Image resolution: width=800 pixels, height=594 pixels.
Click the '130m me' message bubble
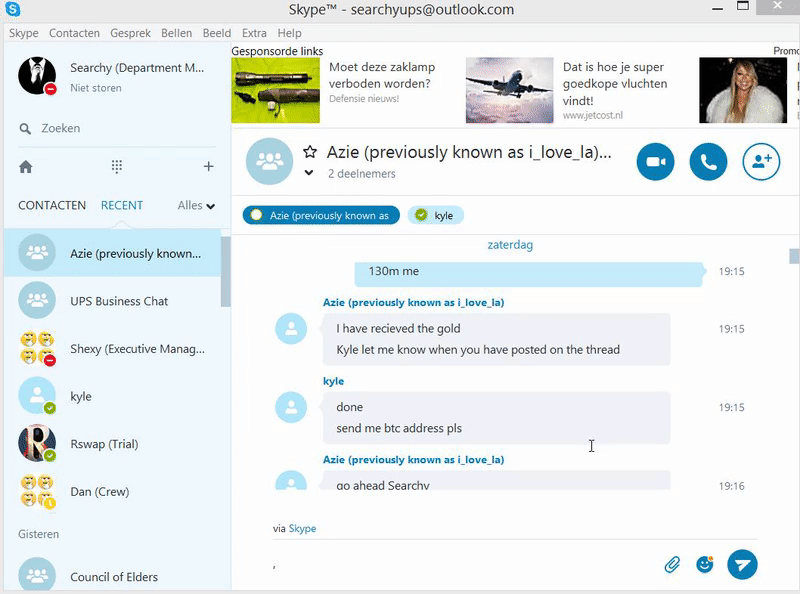pyautogui.click(x=529, y=274)
